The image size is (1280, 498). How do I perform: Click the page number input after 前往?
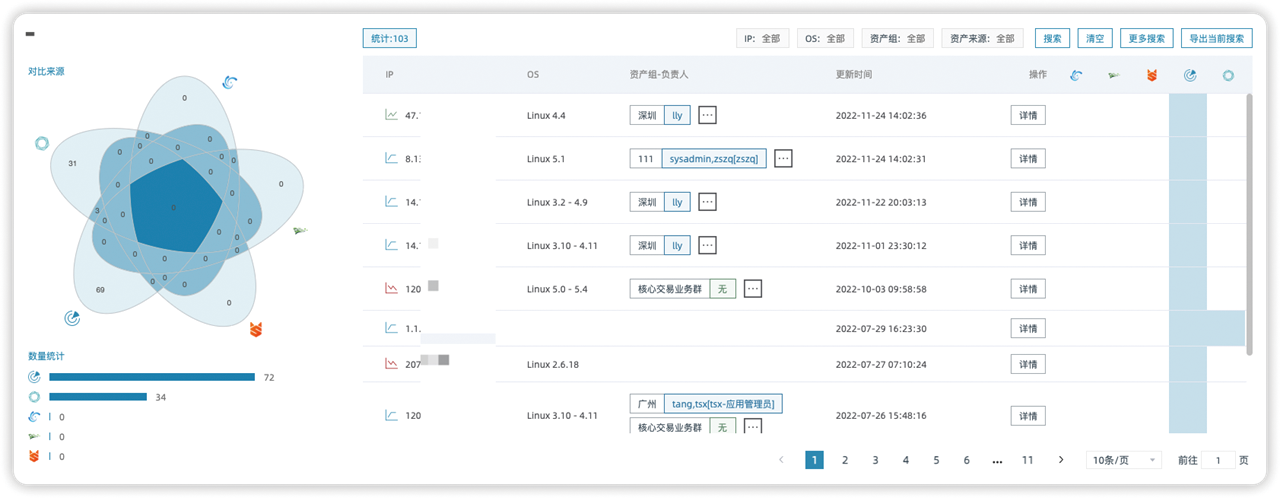click(1218, 460)
